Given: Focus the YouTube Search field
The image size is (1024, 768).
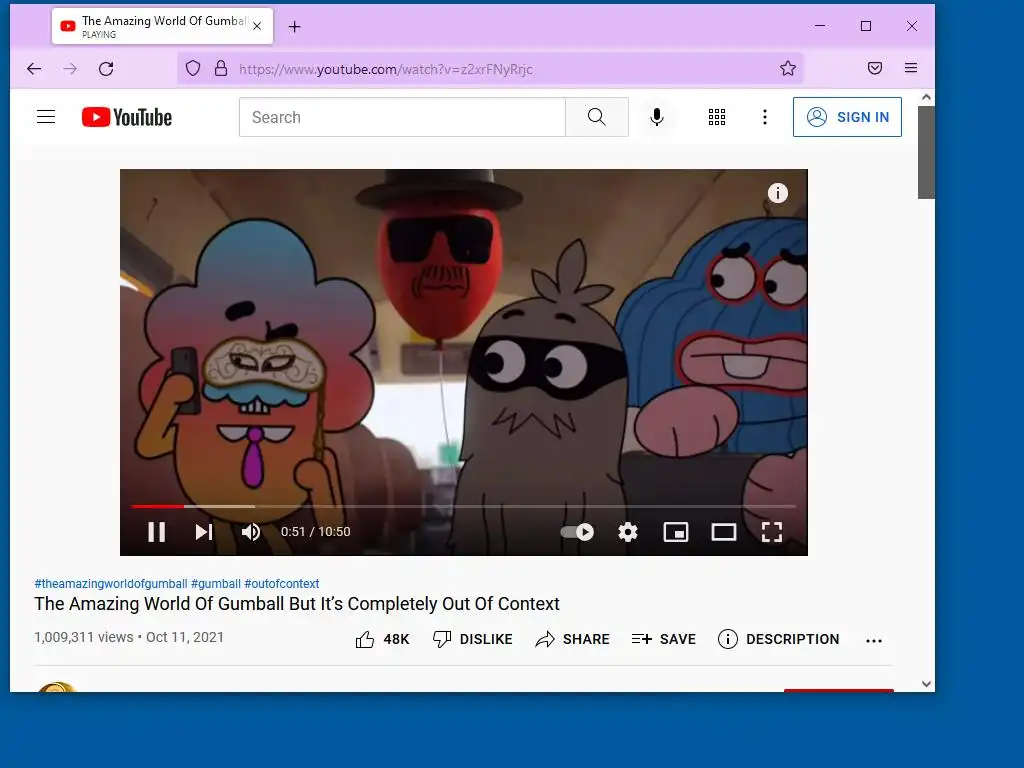Looking at the screenshot, I should pos(402,117).
